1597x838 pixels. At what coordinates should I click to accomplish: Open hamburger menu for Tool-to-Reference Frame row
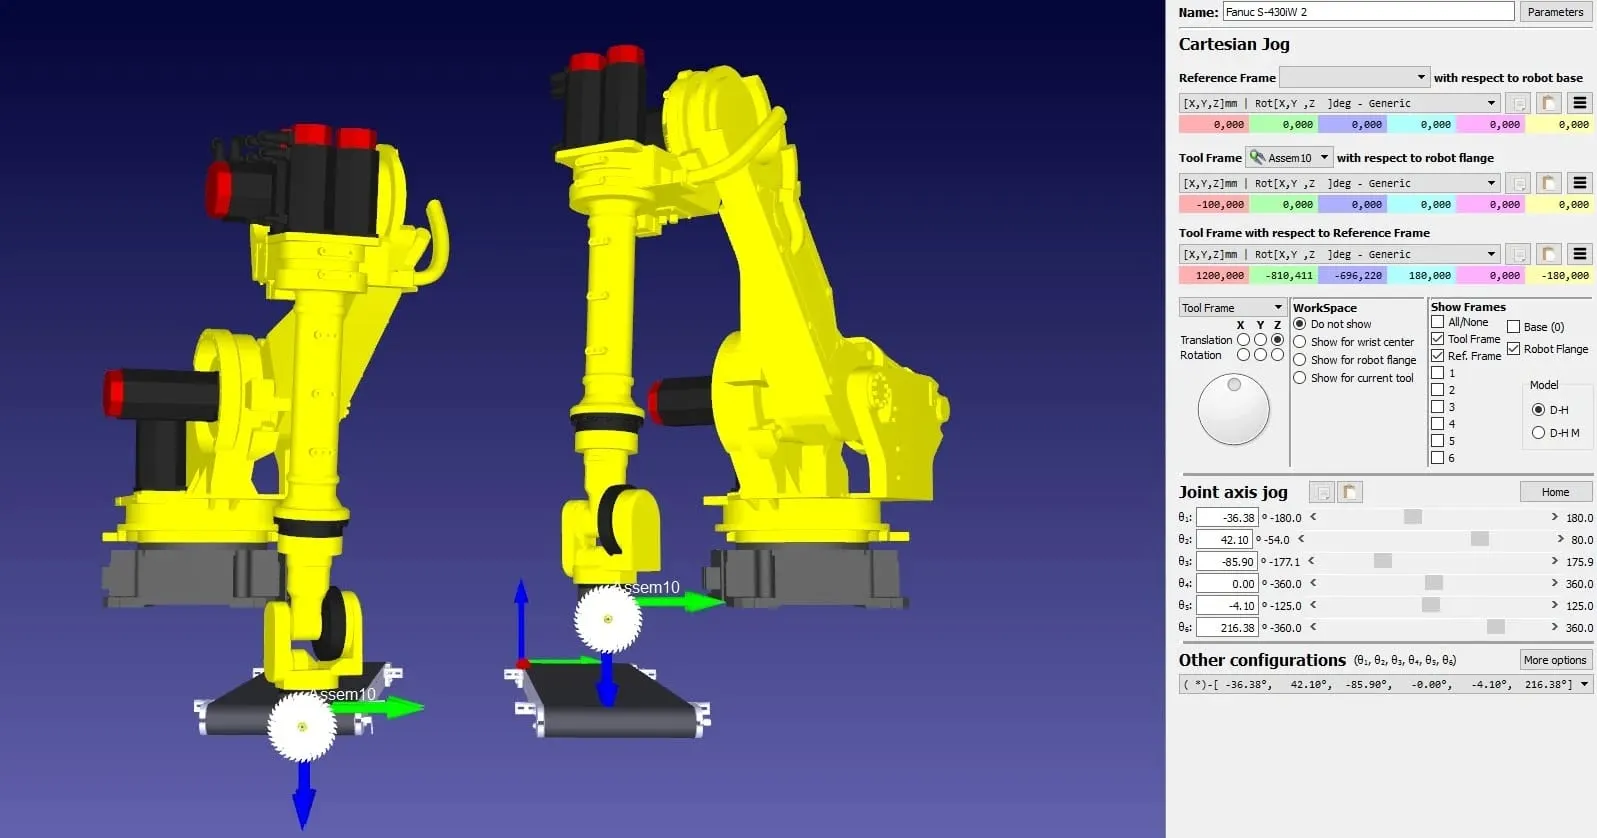pos(1580,254)
